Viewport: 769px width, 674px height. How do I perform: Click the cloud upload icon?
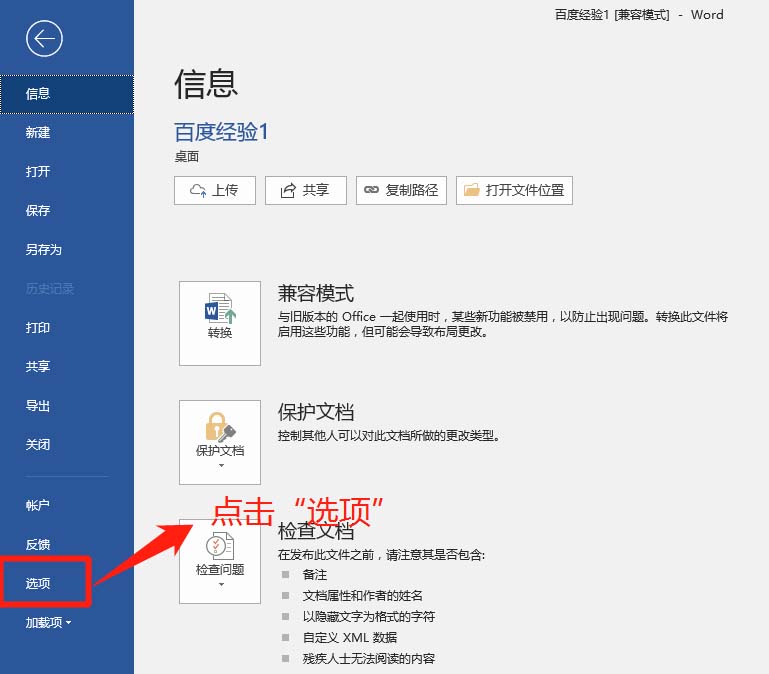click(x=198, y=190)
